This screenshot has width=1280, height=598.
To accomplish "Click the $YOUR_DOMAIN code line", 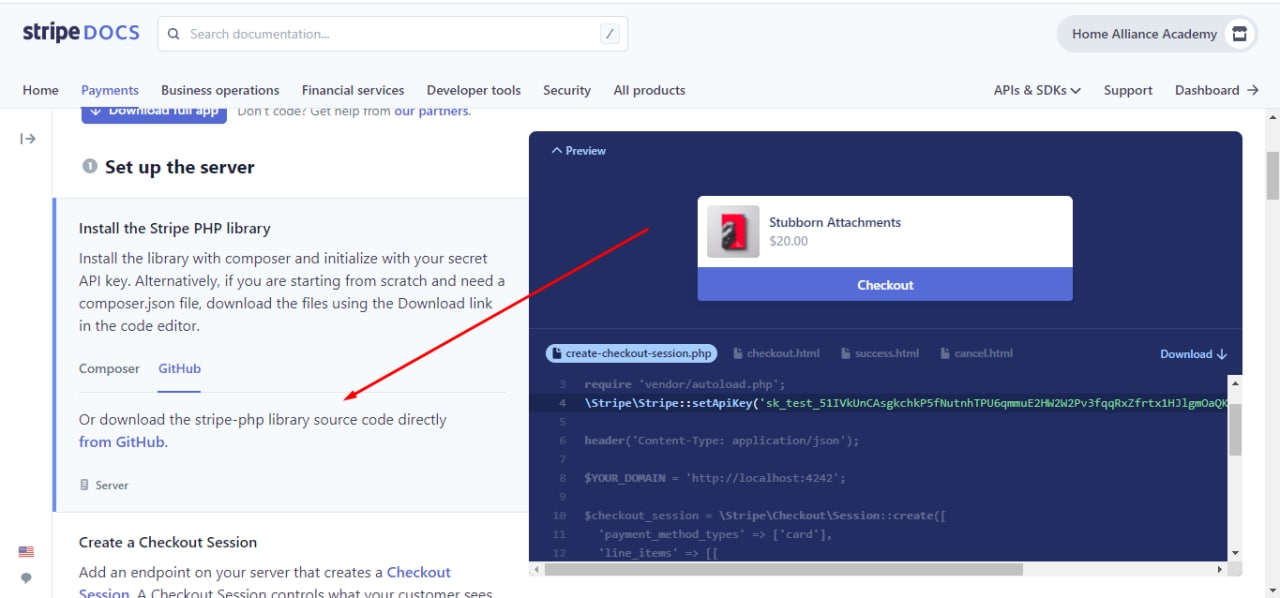I will pyautogui.click(x=715, y=478).
